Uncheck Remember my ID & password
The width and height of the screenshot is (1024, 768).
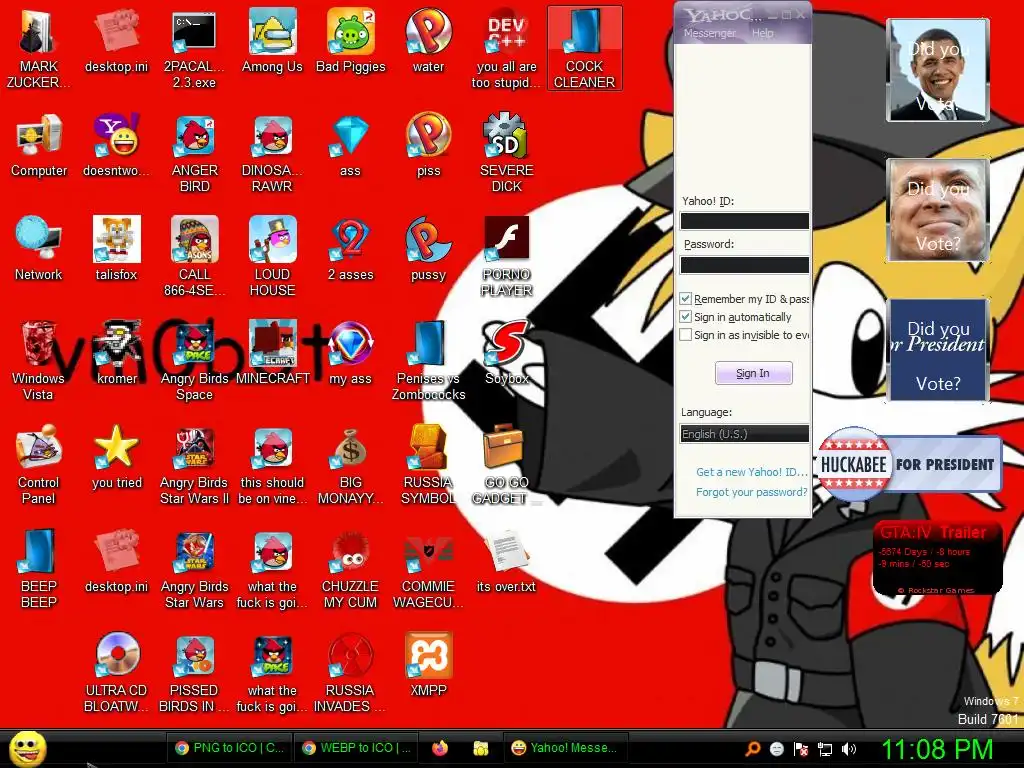coord(686,298)
